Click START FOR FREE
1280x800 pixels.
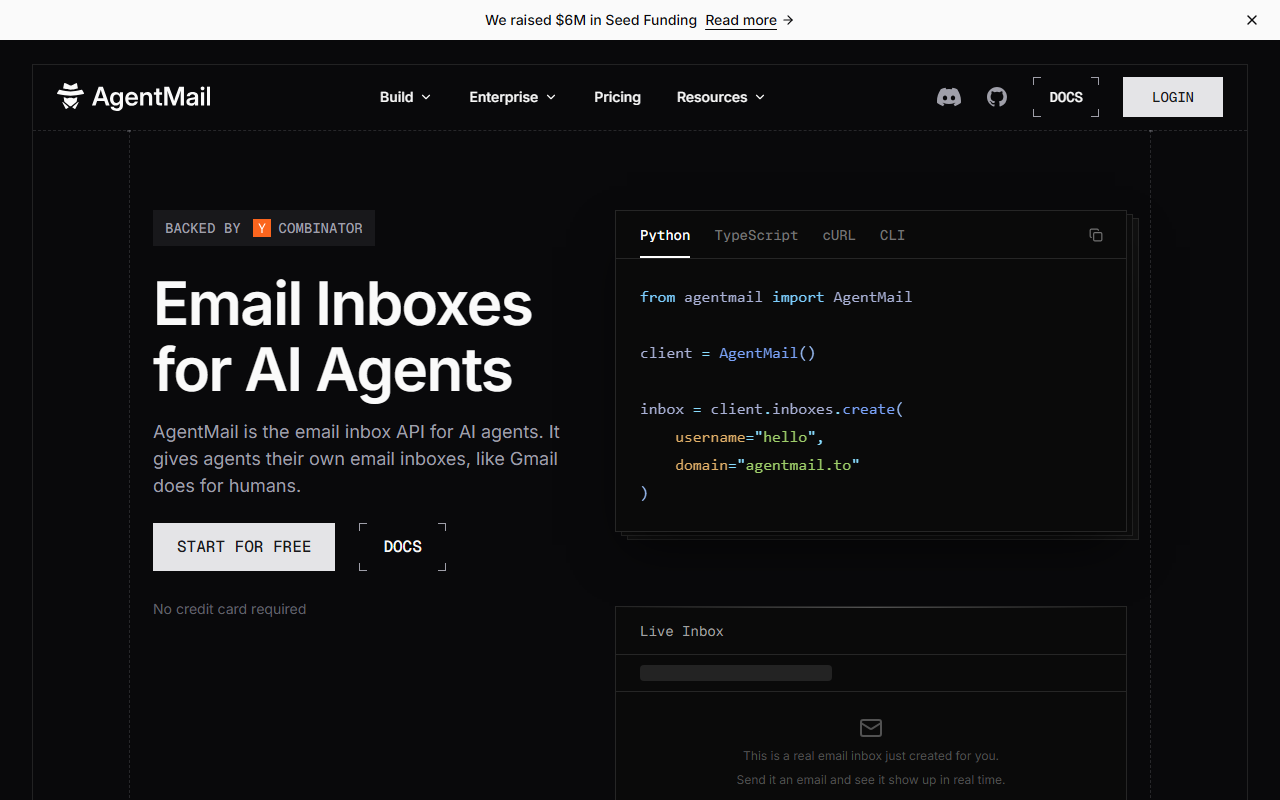coord(244,547)
